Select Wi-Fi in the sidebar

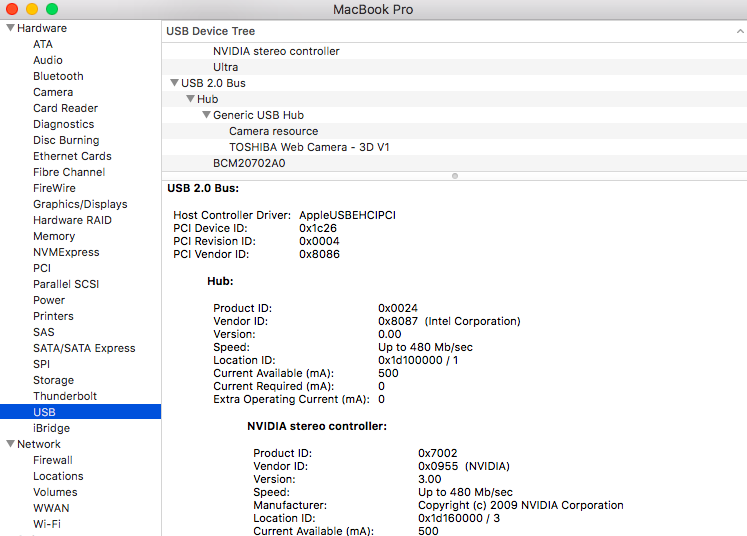47,524
